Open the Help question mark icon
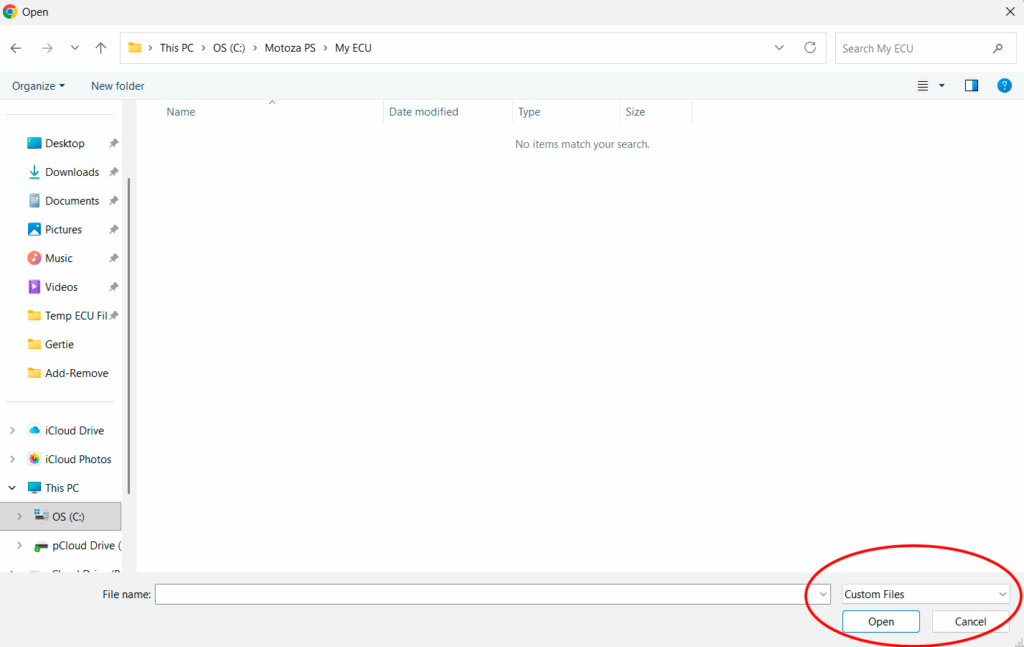The height and width of the screenshot is (647, 1024). (1004, 86)
